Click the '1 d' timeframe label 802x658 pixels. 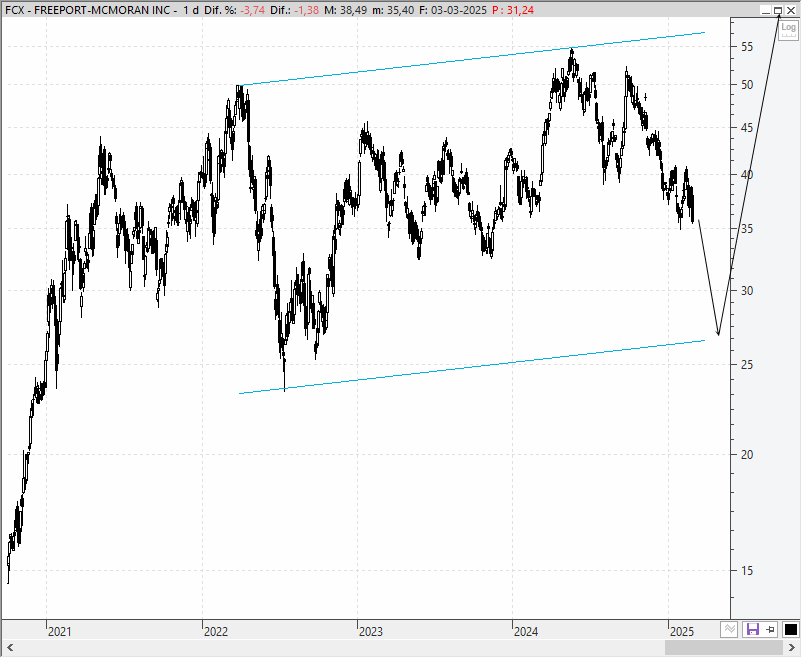click(191, 10)
